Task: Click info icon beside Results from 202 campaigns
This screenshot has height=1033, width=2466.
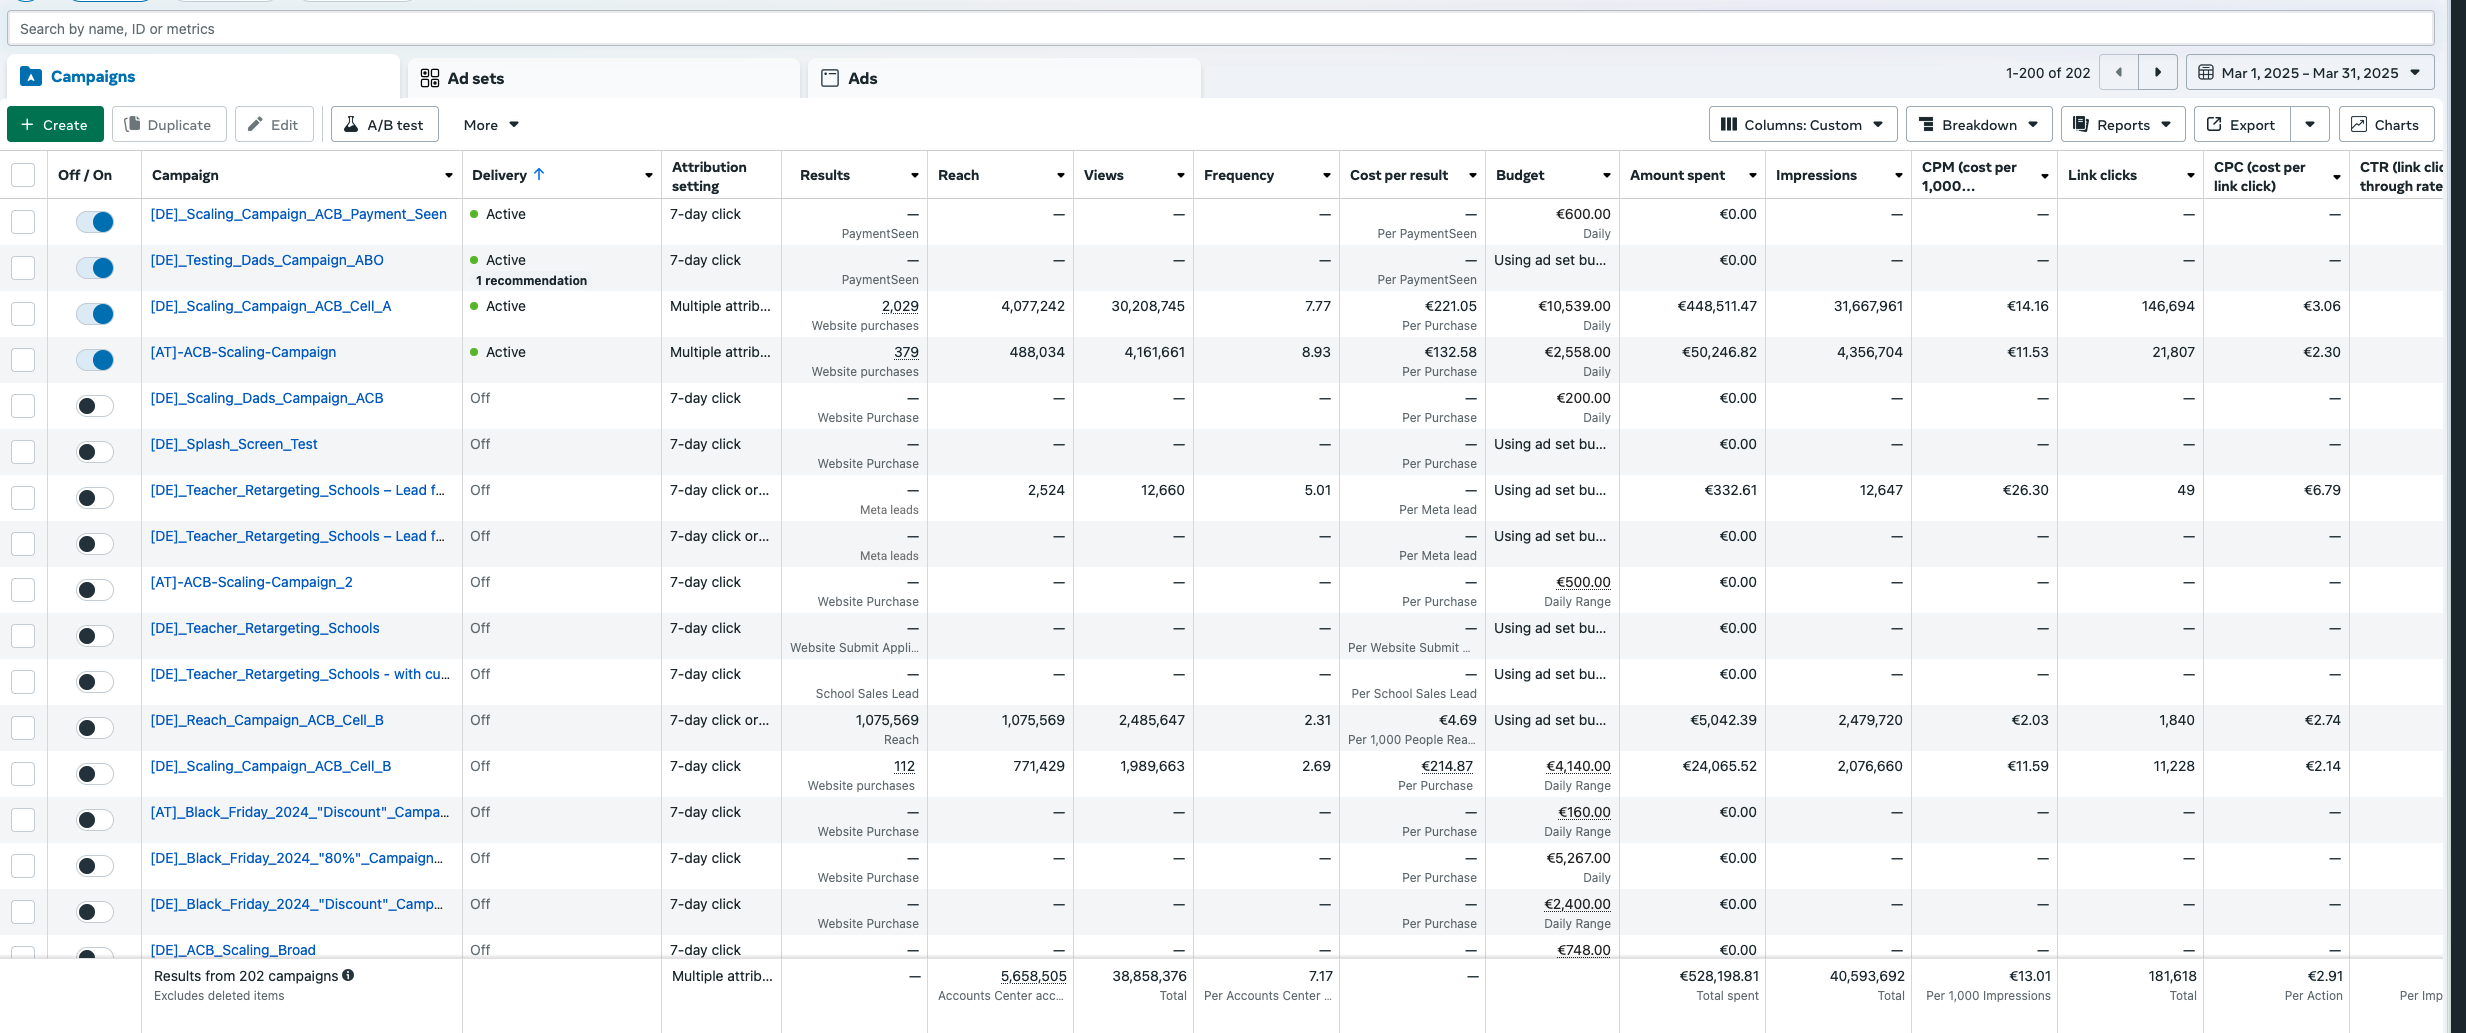Action: point(348,976)
